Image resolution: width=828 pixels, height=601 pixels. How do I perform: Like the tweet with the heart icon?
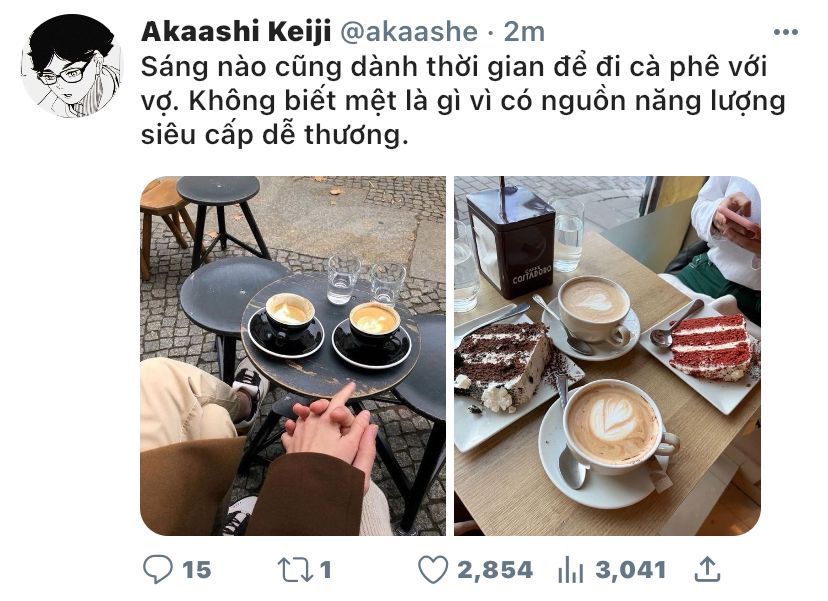pyautogui.click(x=433, y=570)
